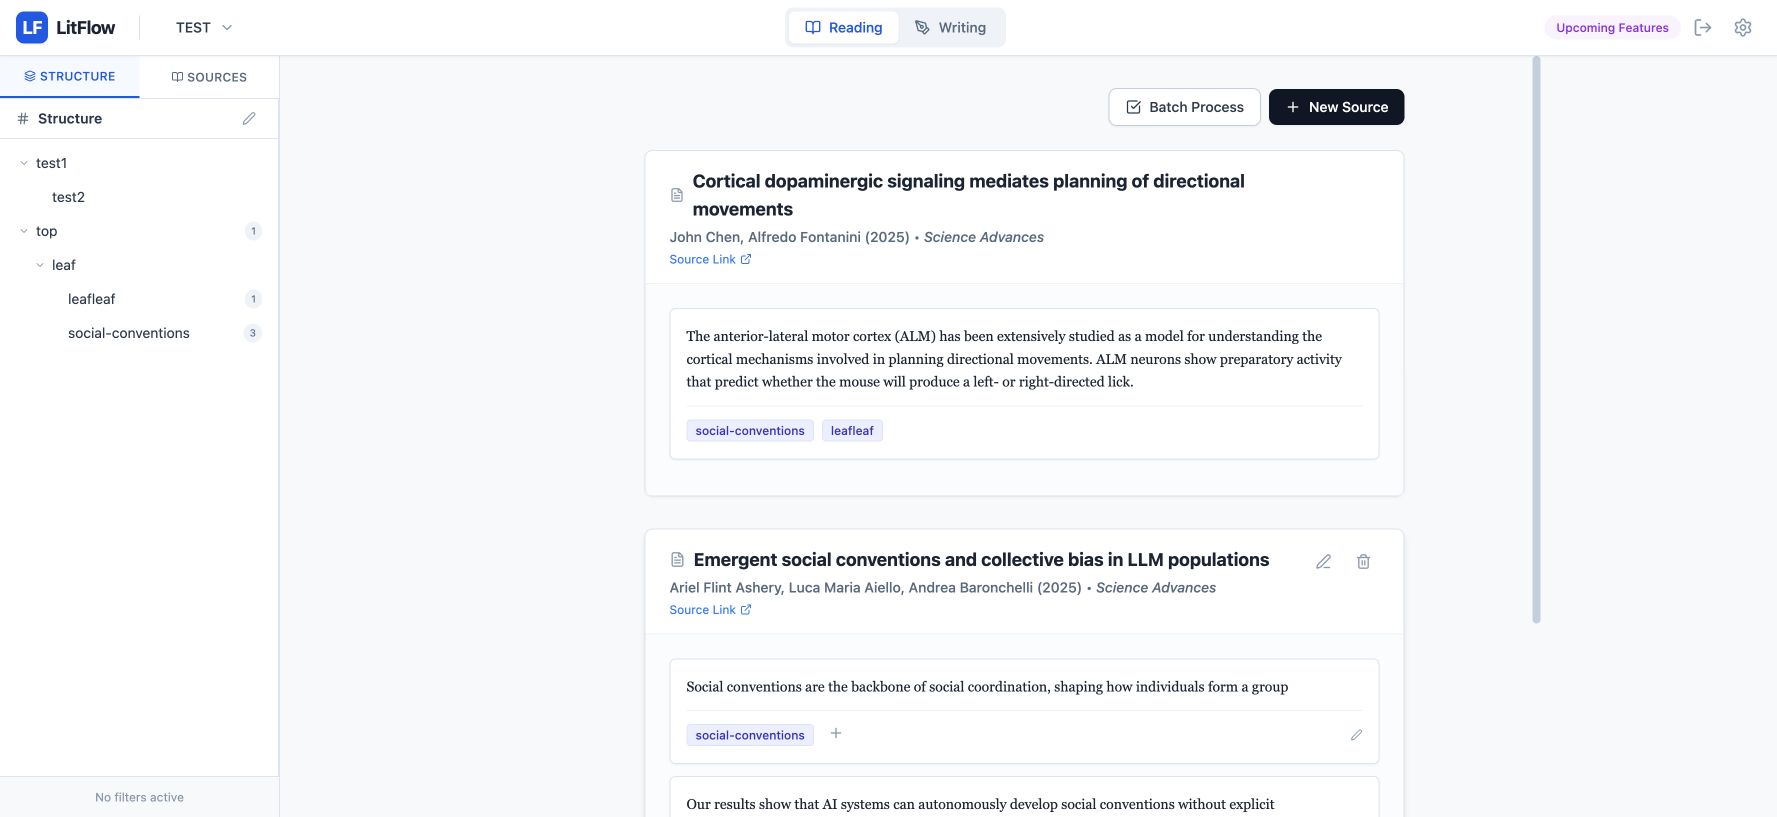Add a tag with the plus icon

[x=836, y=733]
